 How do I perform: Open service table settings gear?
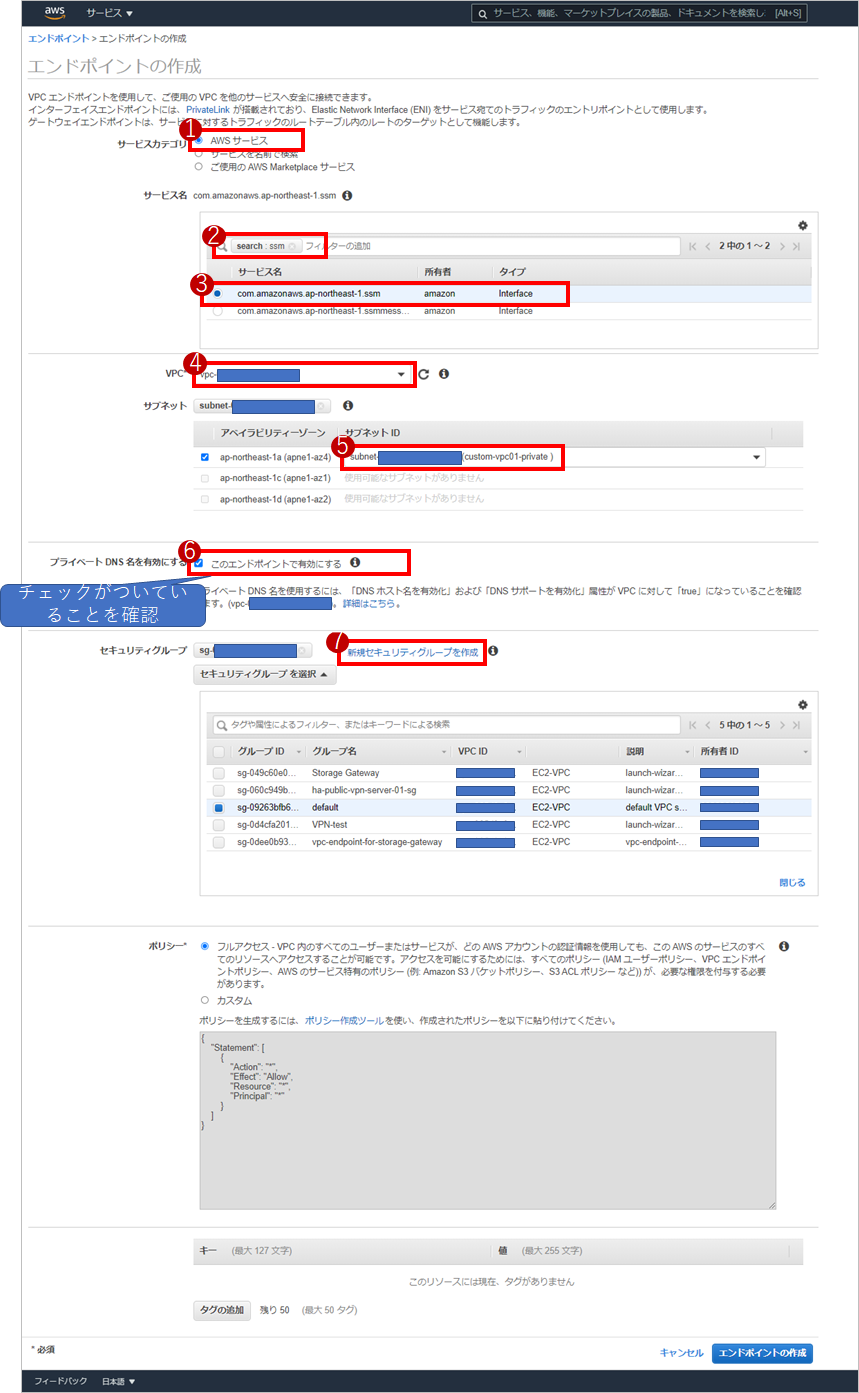(x=802, y=226)
